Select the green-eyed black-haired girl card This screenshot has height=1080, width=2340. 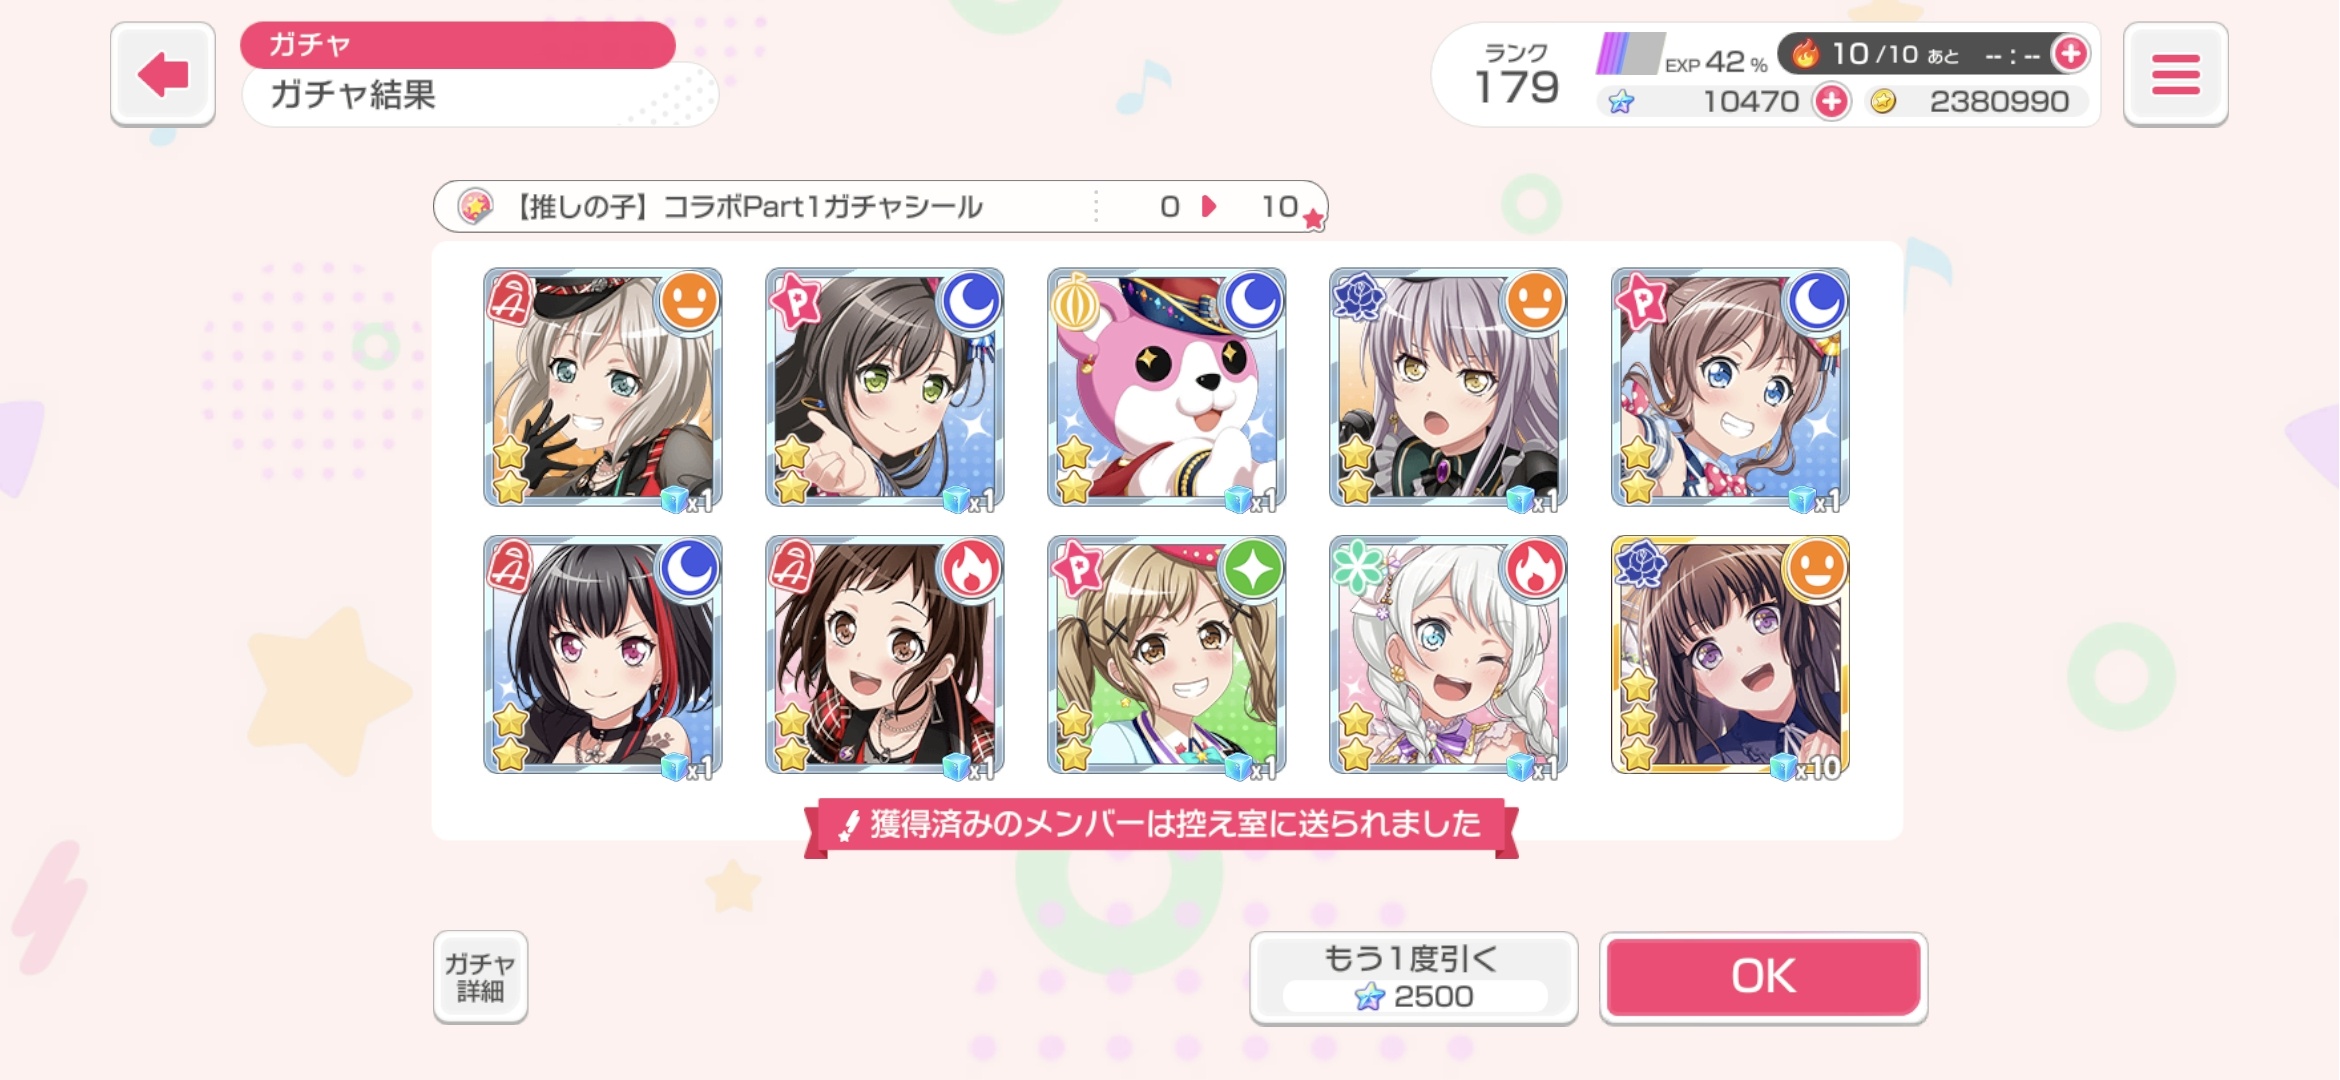coord(884,388)
